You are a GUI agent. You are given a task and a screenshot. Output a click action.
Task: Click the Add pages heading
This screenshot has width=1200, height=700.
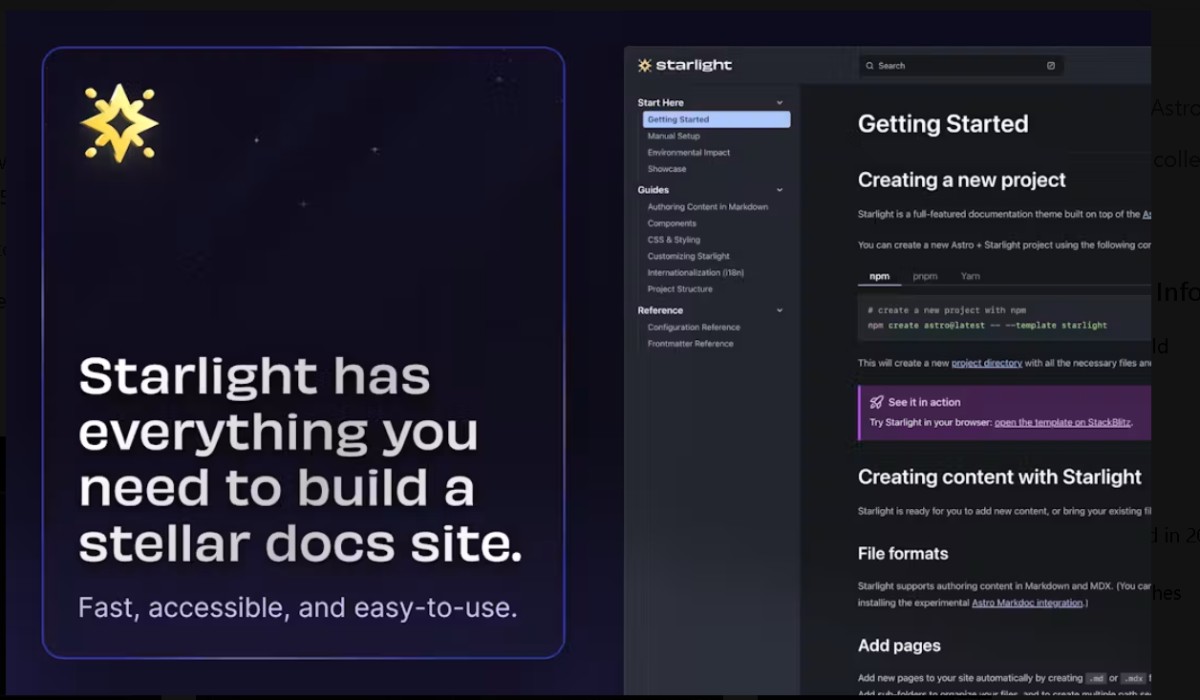tap(899, 646)
